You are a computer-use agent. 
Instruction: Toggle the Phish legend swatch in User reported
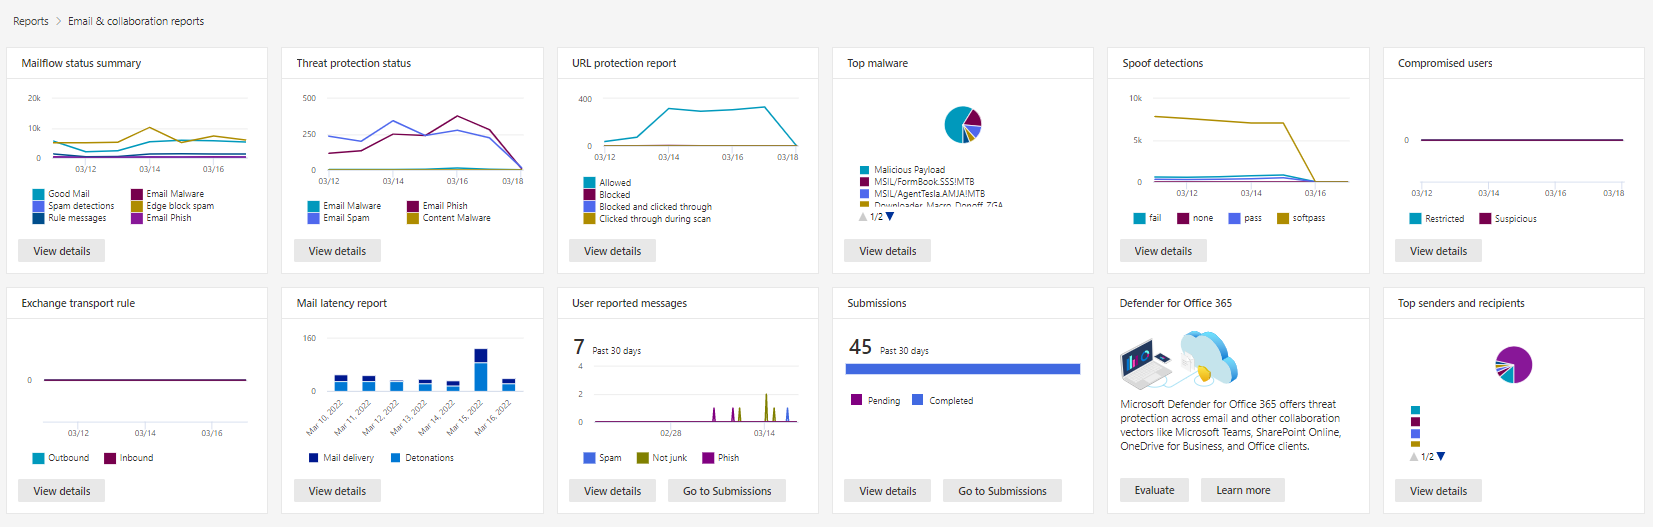(708, 458)
